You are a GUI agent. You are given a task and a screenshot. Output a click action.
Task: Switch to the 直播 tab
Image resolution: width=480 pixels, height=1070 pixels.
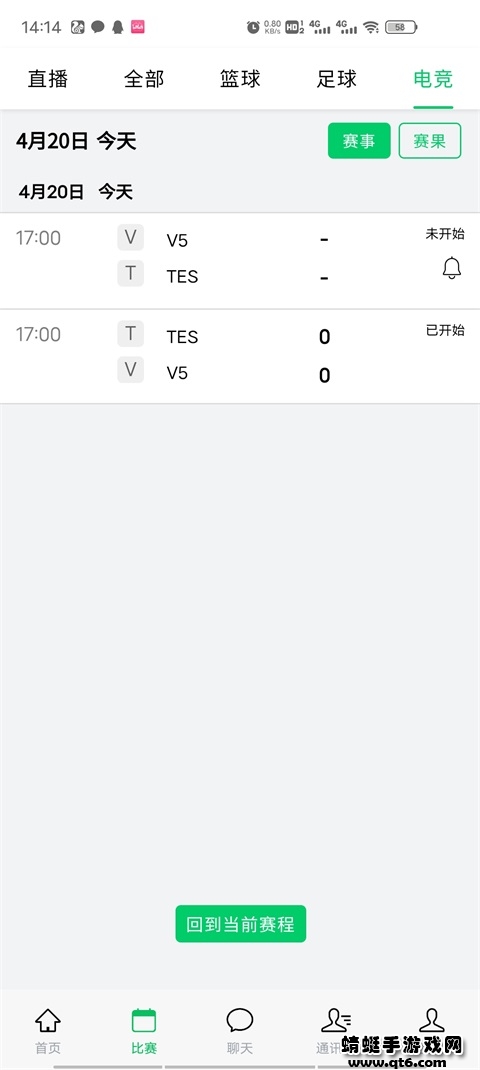(x=48, y=79)
